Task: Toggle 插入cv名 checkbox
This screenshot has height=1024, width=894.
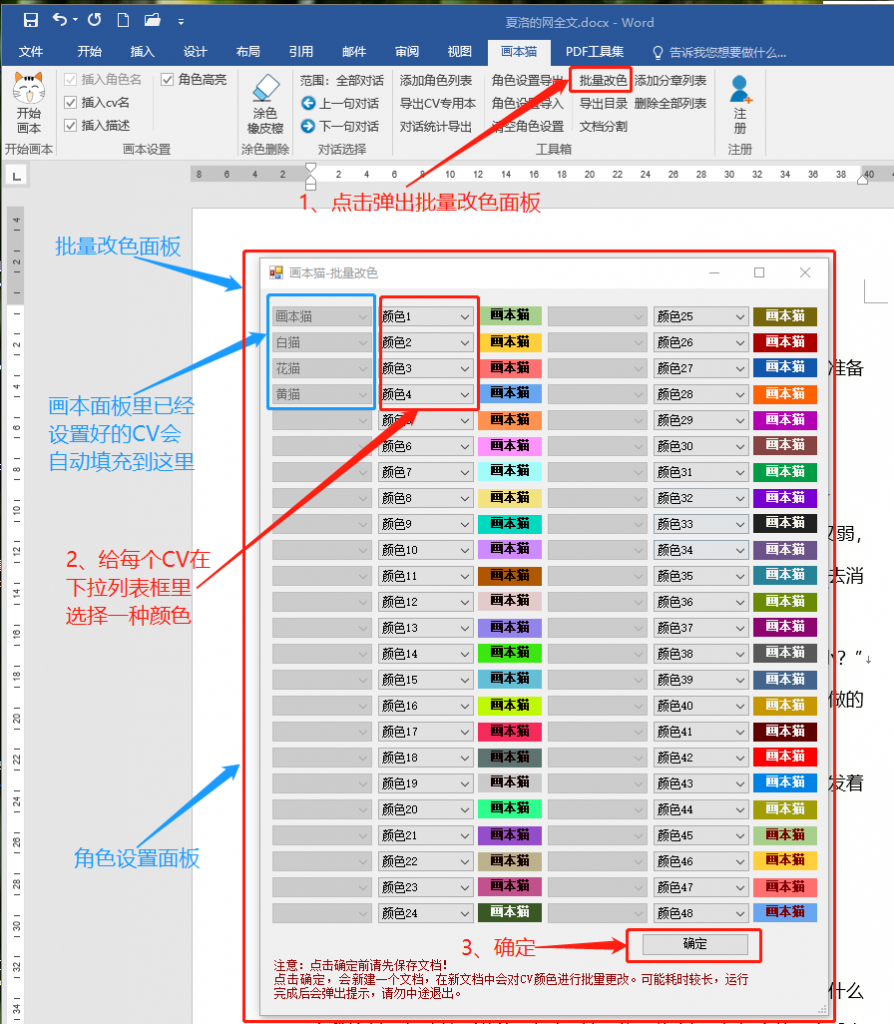Action: (x=71, y=103)
